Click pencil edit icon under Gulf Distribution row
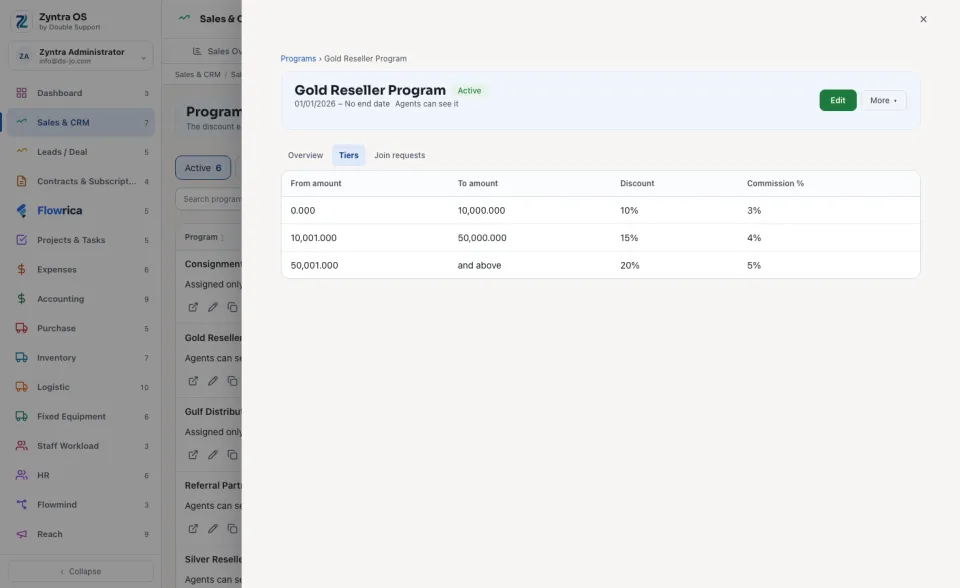Viewport: 960px width, 588px height. coord(212,454)
